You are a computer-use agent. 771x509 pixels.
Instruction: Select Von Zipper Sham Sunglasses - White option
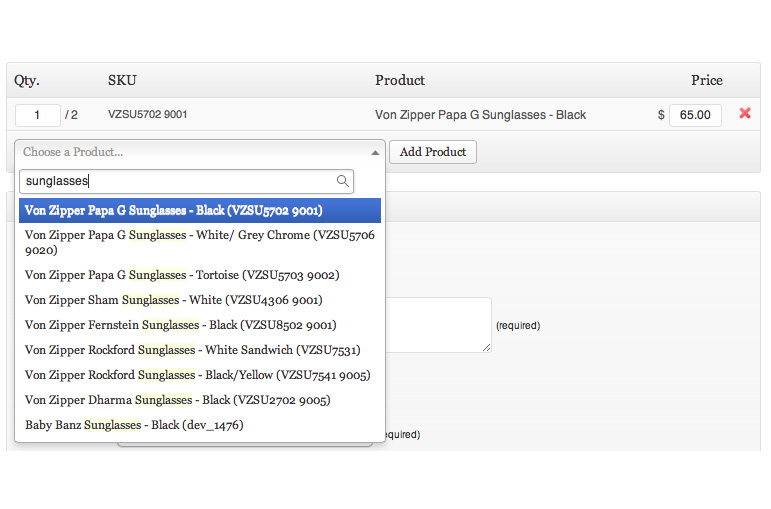click(x=200, y=300)
